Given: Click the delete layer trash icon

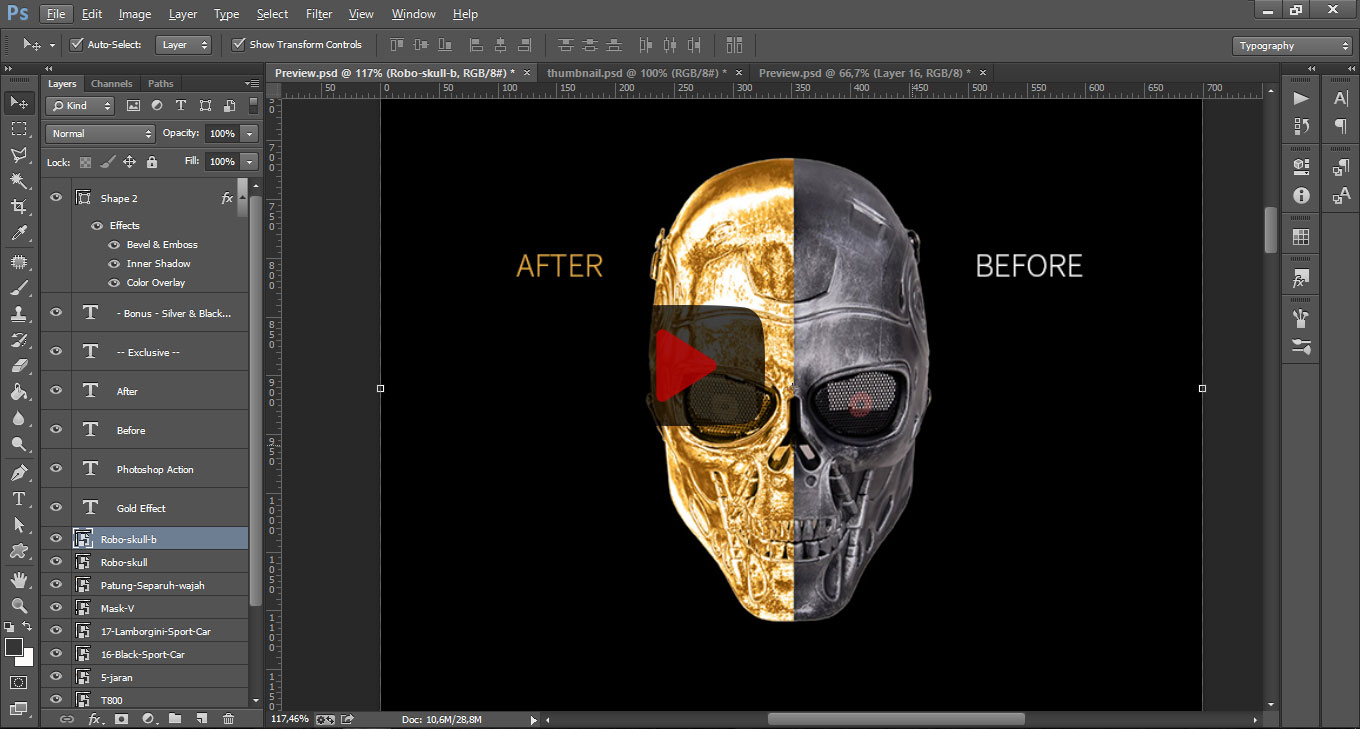Looking at the screenshot, I should click(228, 718).
